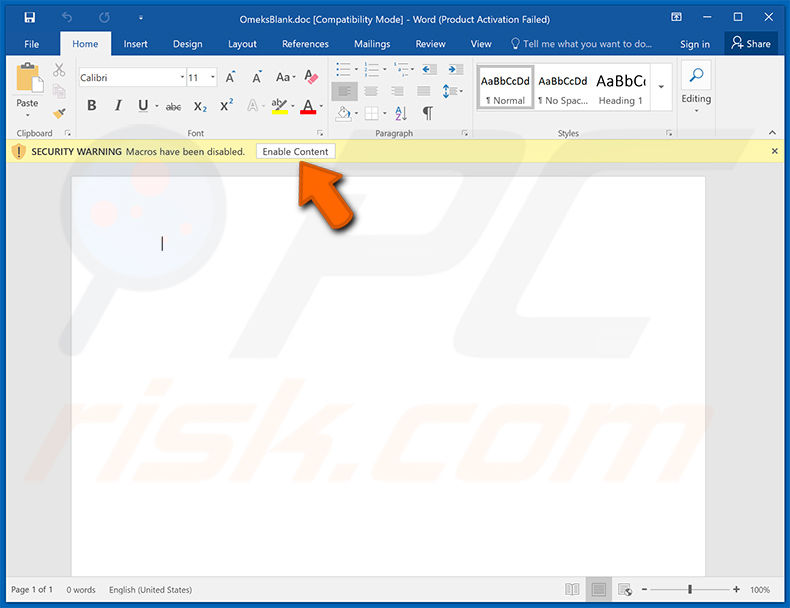Screen dimensions: 790x608
Task: Expand the Styles gallery arrow
Action: (x=661, y=87)
